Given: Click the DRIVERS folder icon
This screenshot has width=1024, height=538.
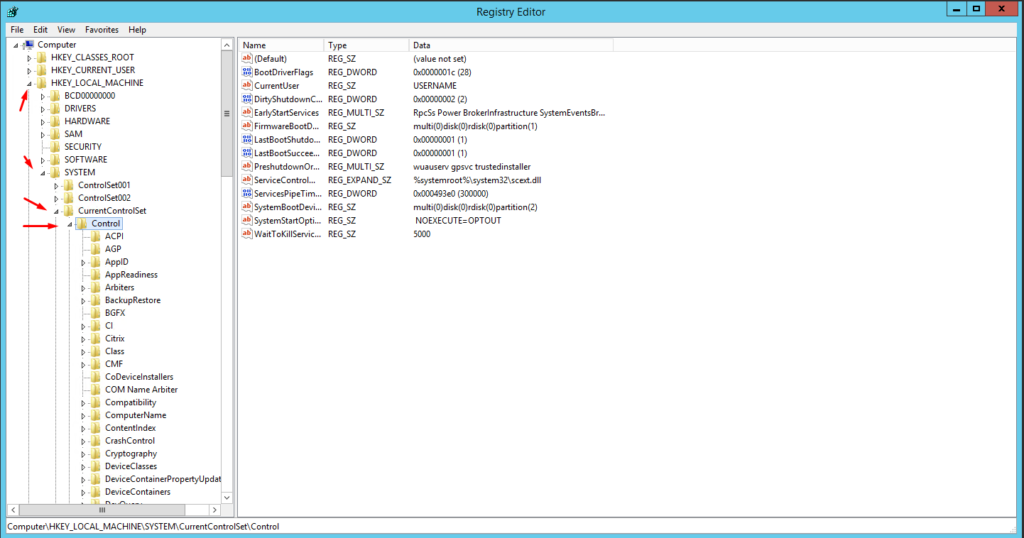Looking at the screenshot, I should (x=56, y=108).
